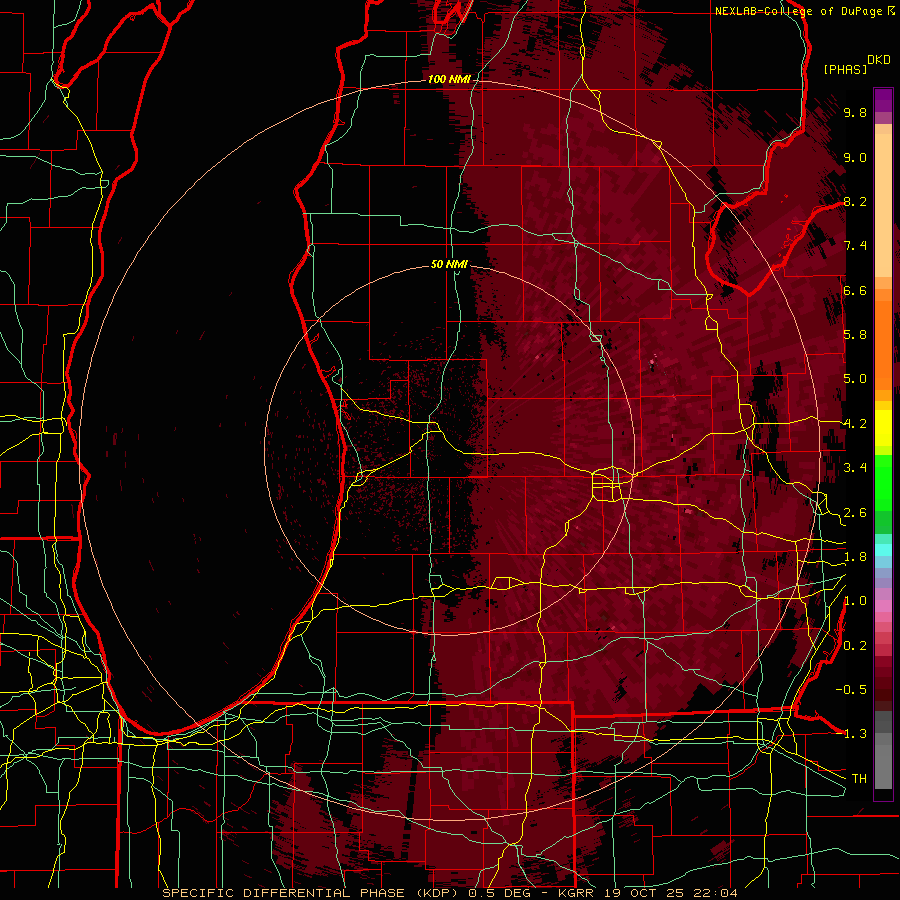Click the 22:04 timestamp in caption
Screen dimensions: 900x900
pyautogui.click(x=715, y=893)
